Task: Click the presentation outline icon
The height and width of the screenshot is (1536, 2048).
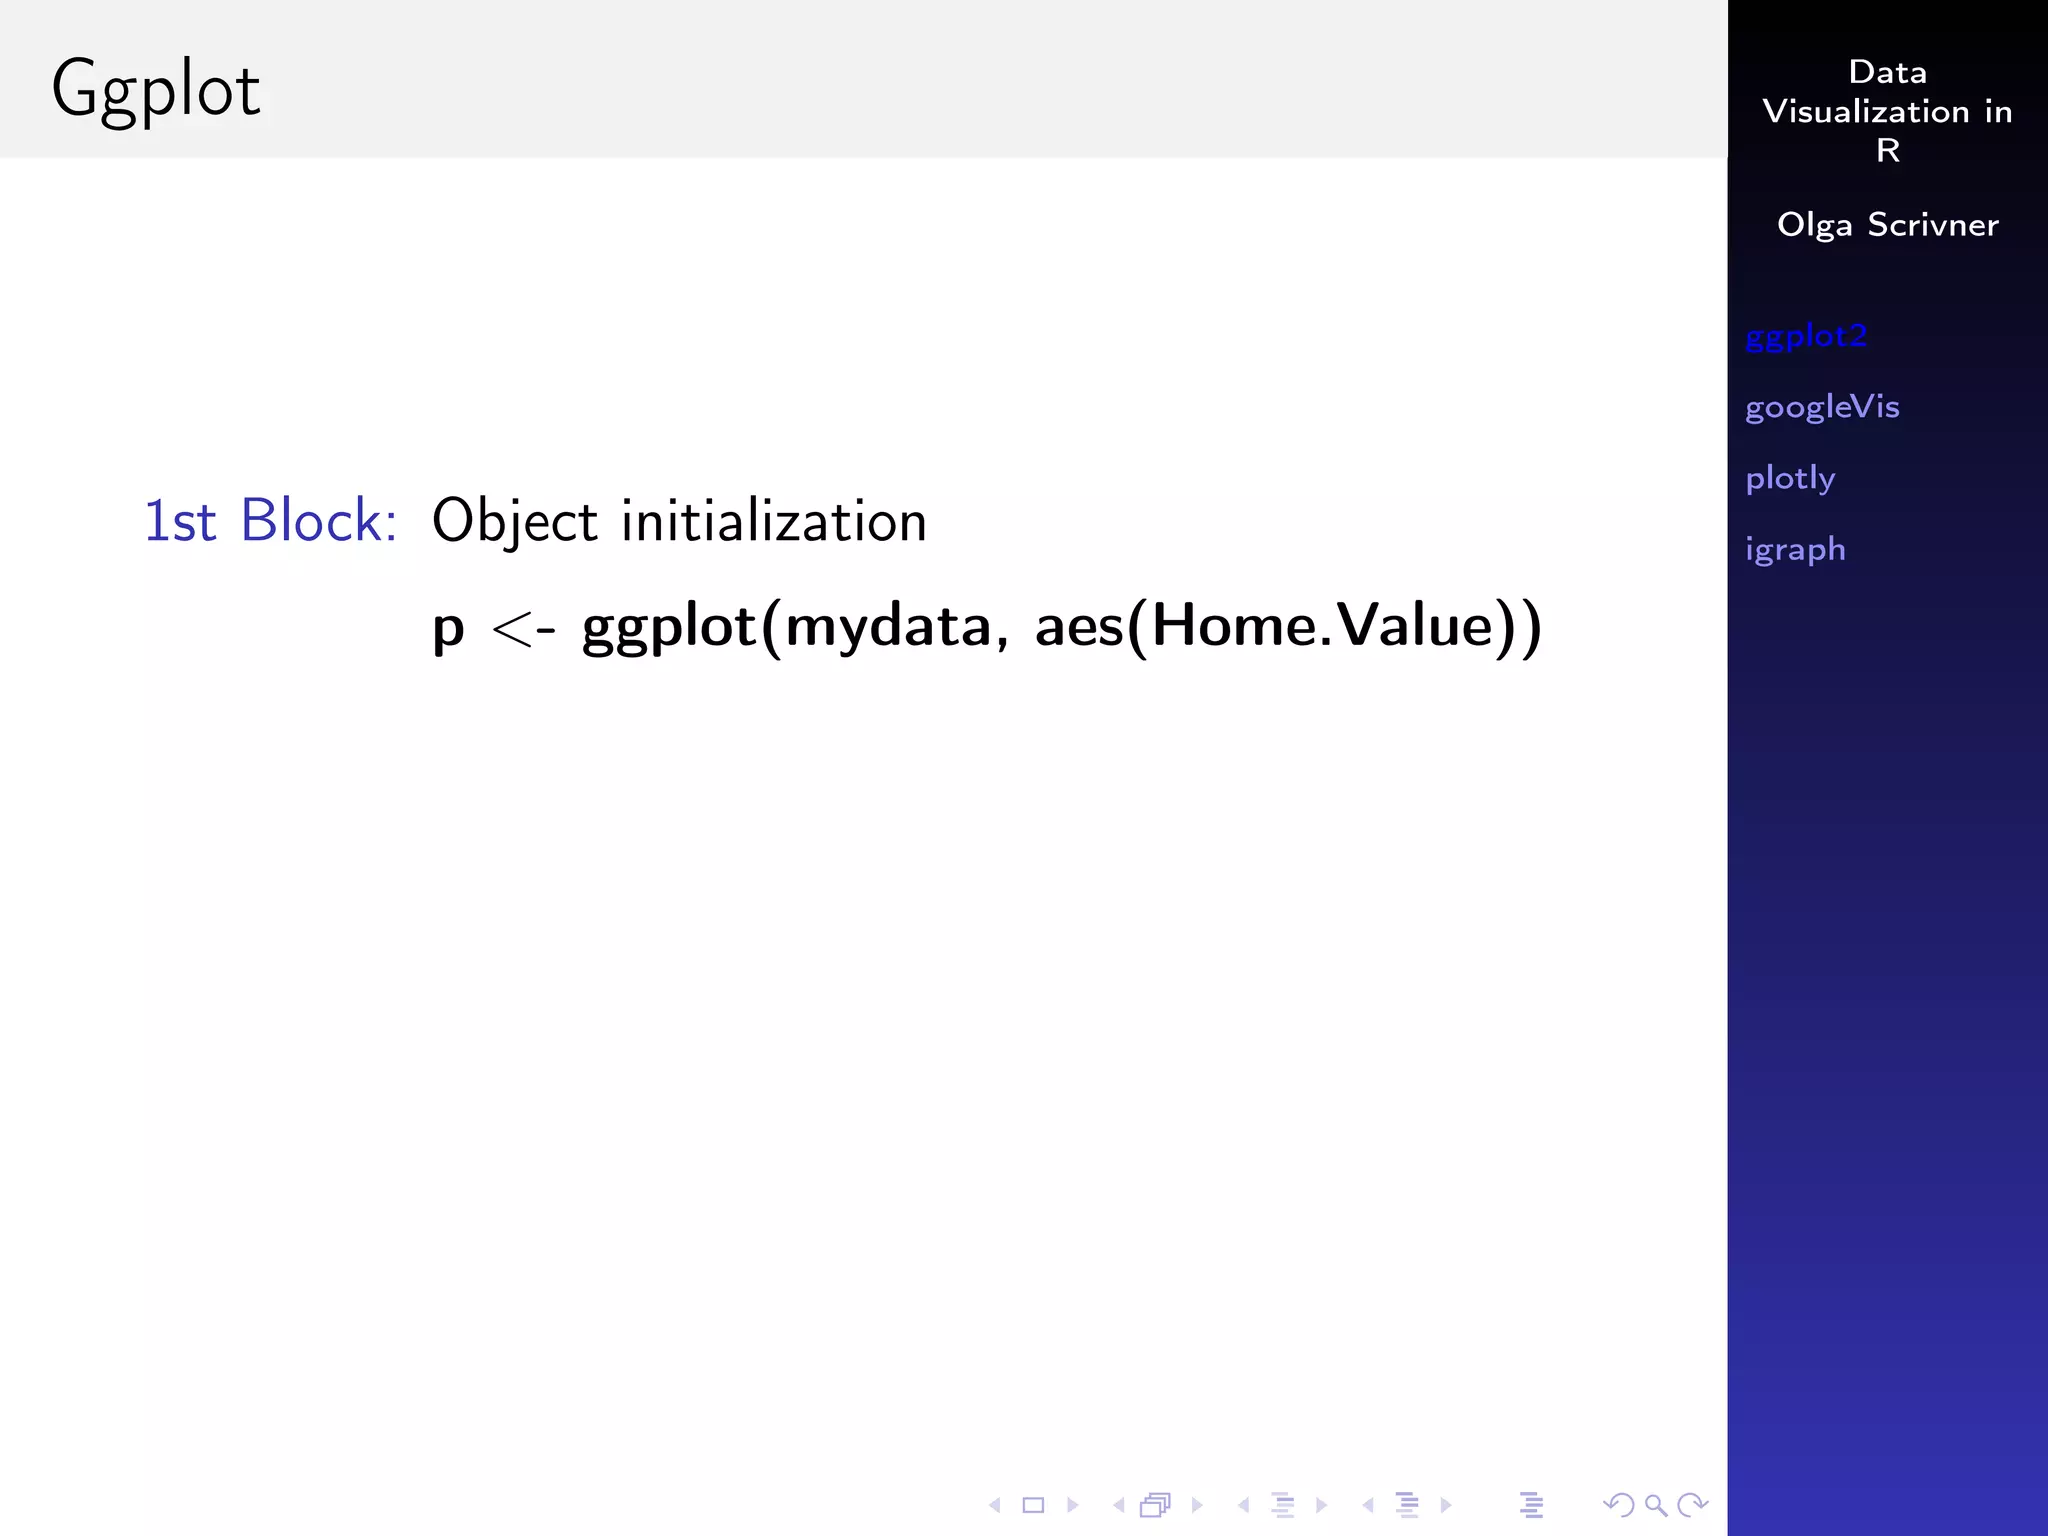Action: (x=1531, y=1505)
